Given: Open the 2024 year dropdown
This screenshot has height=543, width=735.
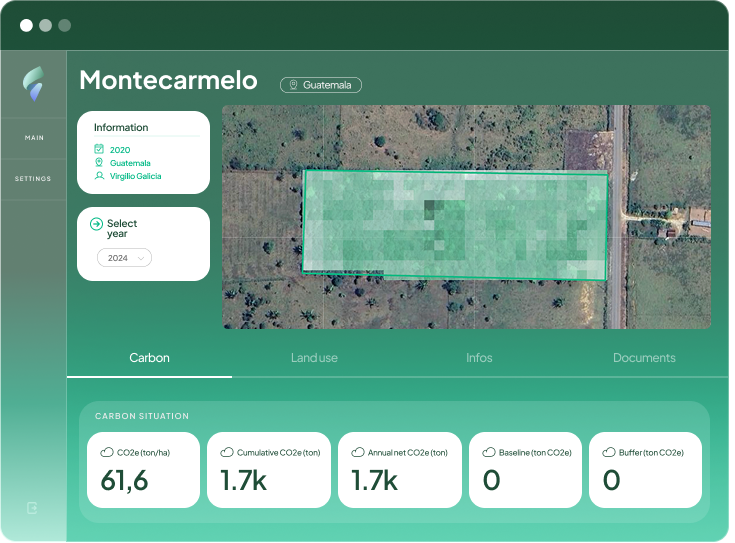Looking at the screenshot, I should click(124, 258).
